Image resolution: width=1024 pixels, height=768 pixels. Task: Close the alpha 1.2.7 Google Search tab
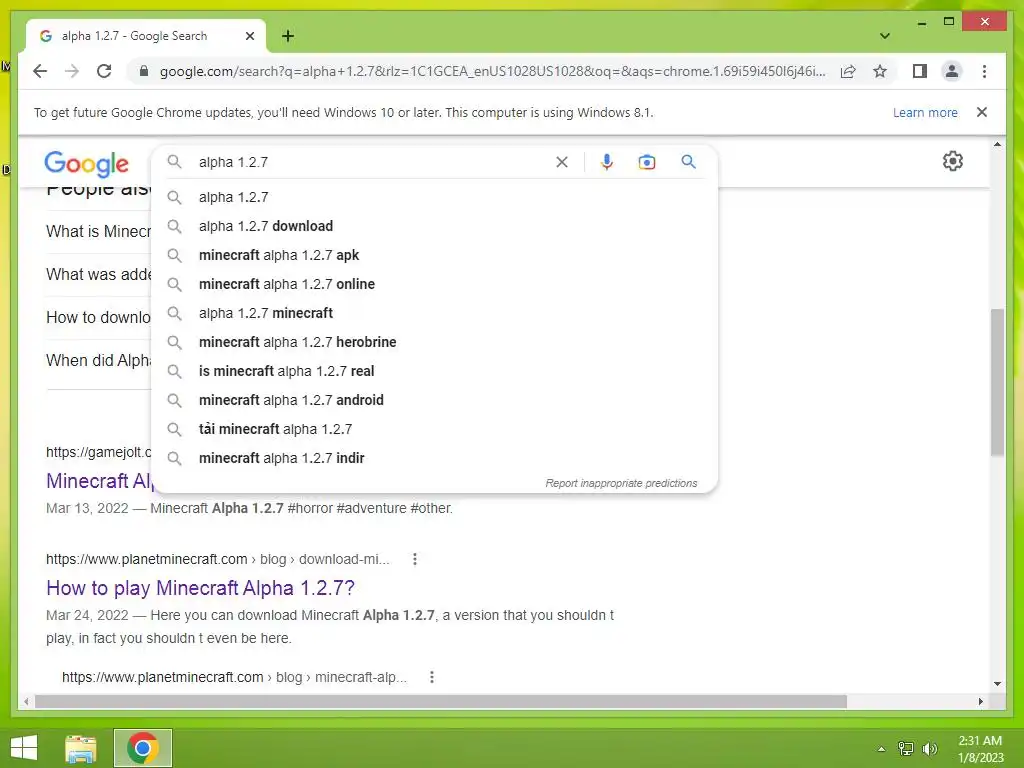tap(249, 36)
